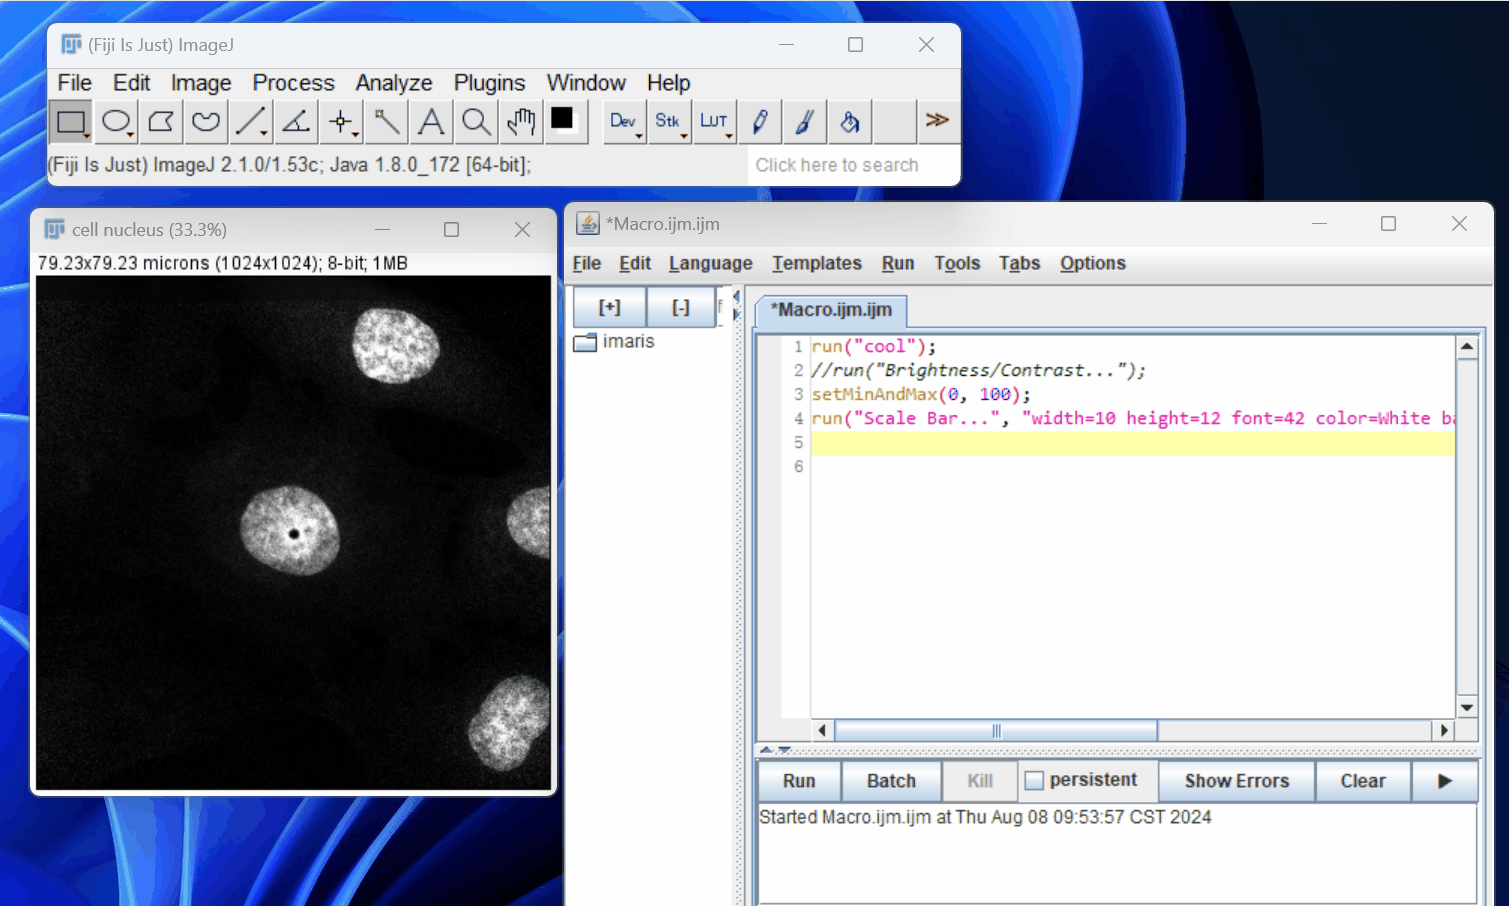
Task: Open the Stk stacks menu tool
Action: (x=669, y=122)
